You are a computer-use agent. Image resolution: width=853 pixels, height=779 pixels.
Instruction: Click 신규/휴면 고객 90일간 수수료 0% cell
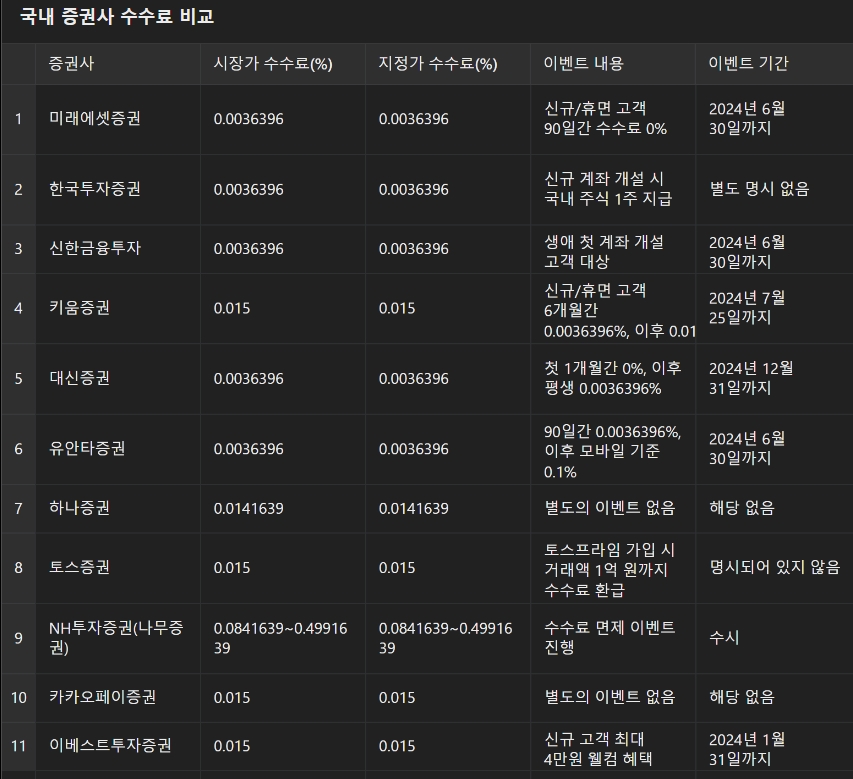(613, 119)
